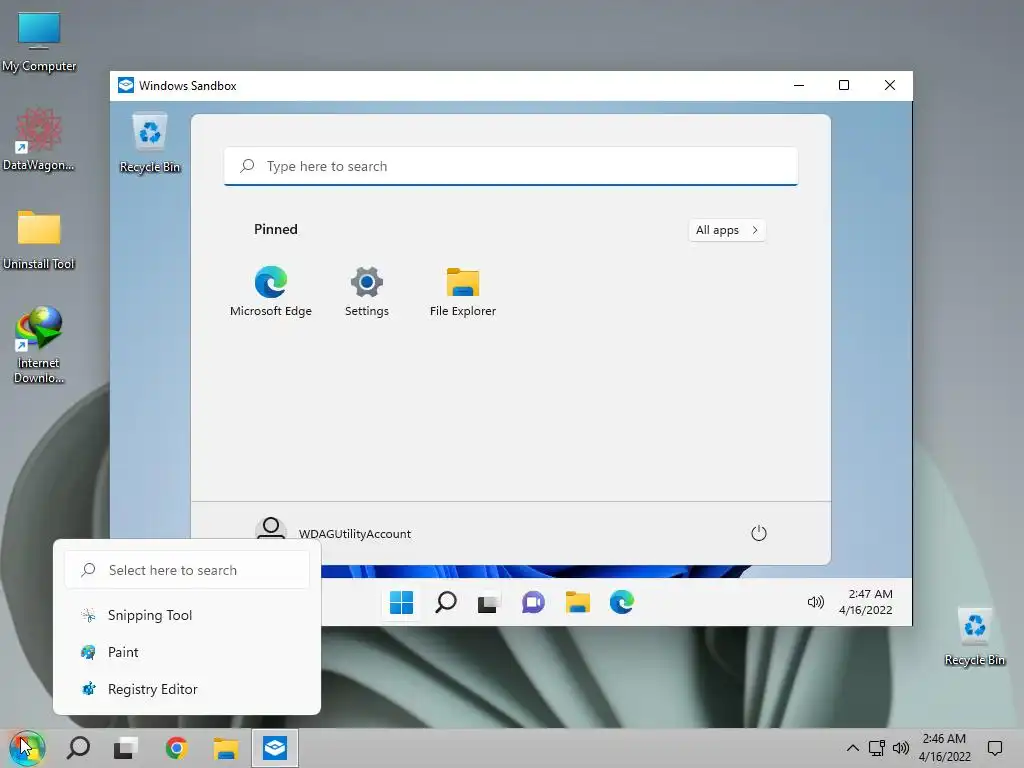The width and height of the screenshot is (1024, 768).
Task: Select the DataWagon desktop shortcut
Action: [x=39, y=140]
